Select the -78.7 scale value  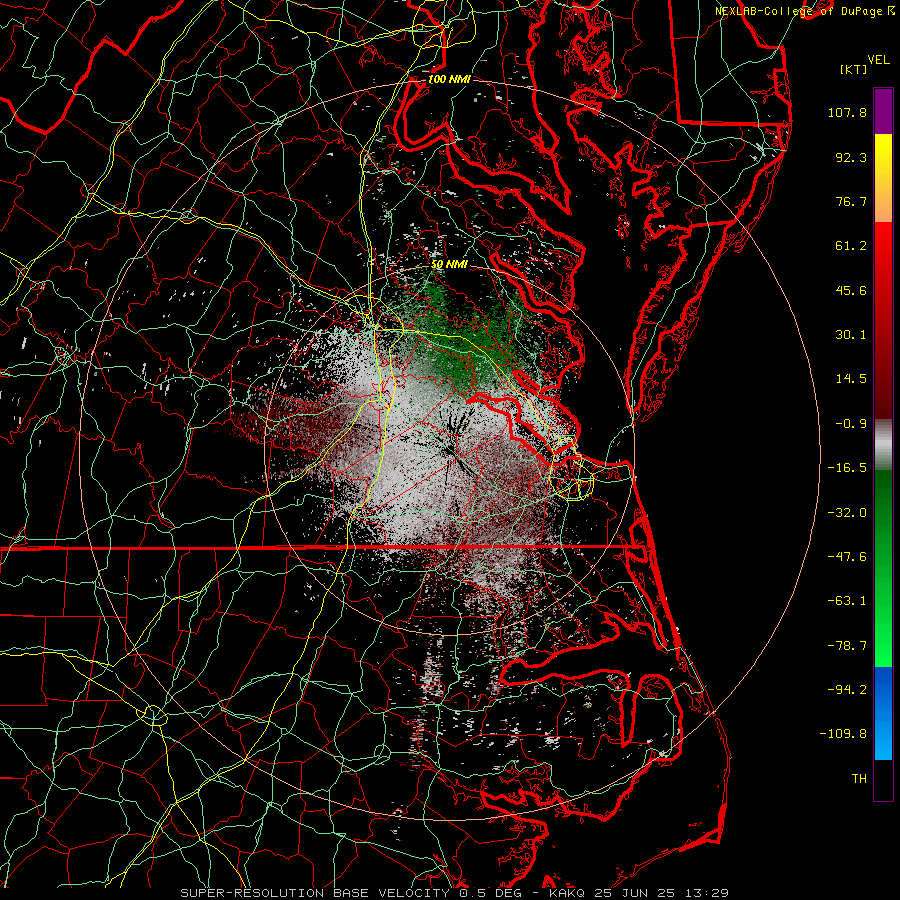coord(847,646)
